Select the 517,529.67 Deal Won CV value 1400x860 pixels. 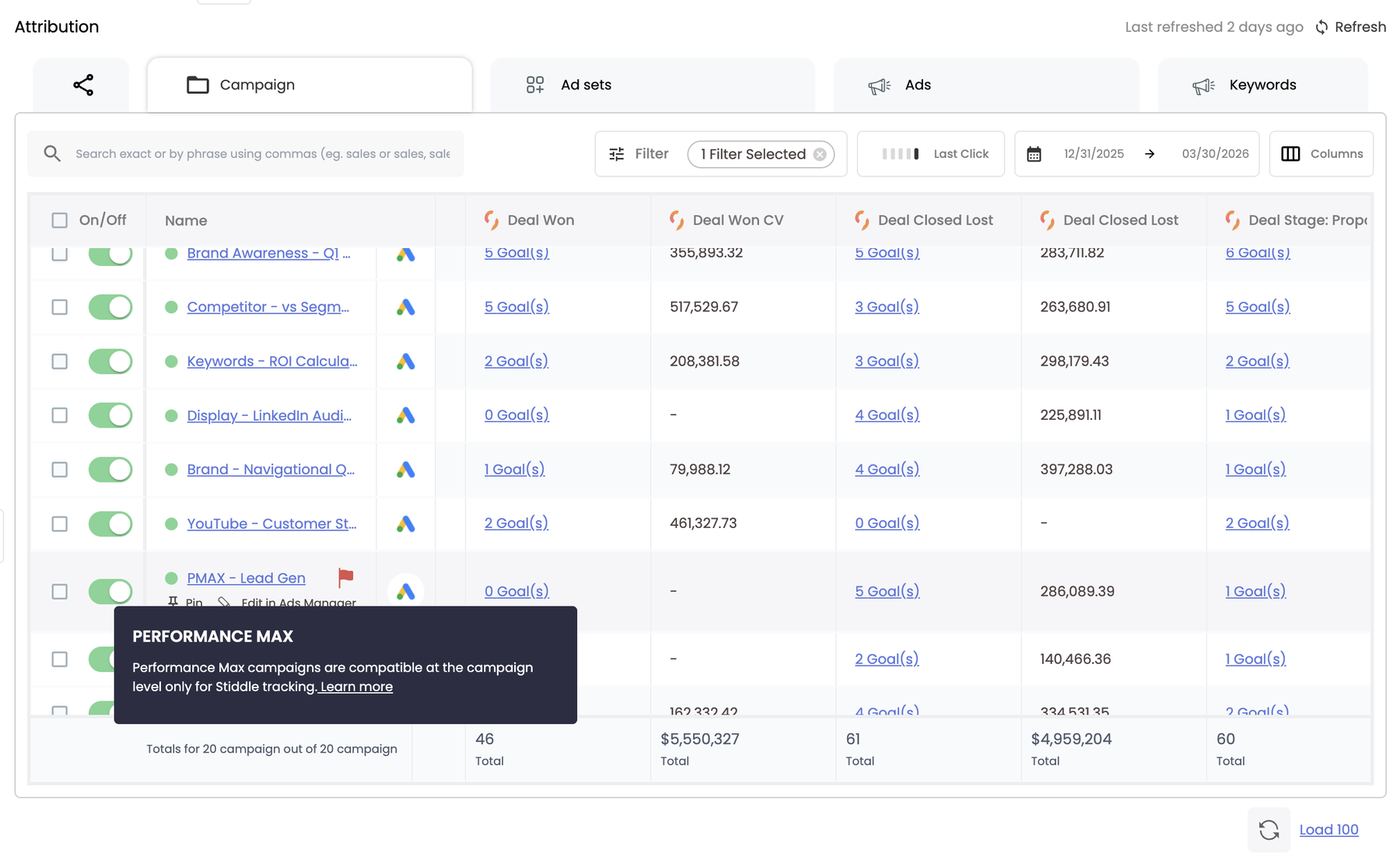tap(704, 307)
